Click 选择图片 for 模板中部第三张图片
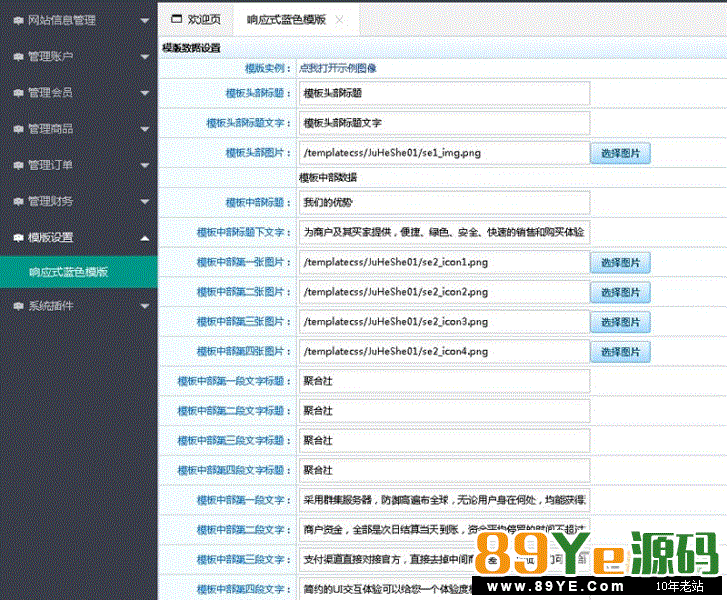The height and width of the screenshot is (600, 727). click(x=620, y=322)
